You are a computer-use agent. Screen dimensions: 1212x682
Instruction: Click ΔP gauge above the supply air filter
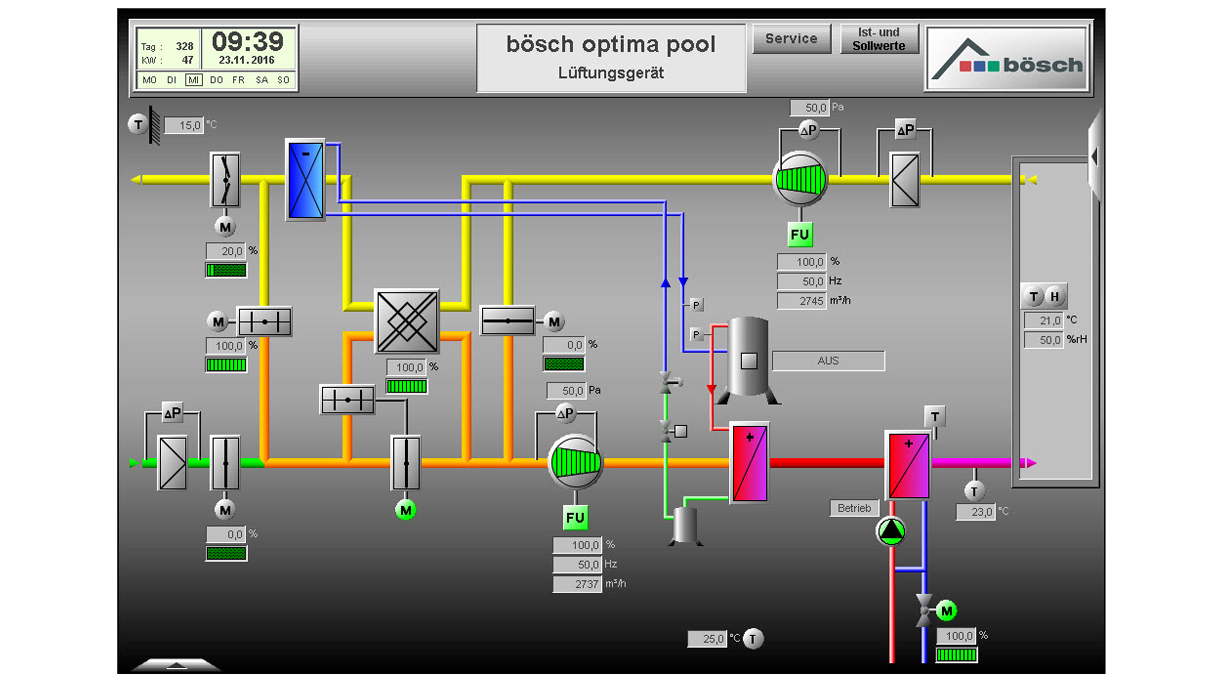click(172, 413)
